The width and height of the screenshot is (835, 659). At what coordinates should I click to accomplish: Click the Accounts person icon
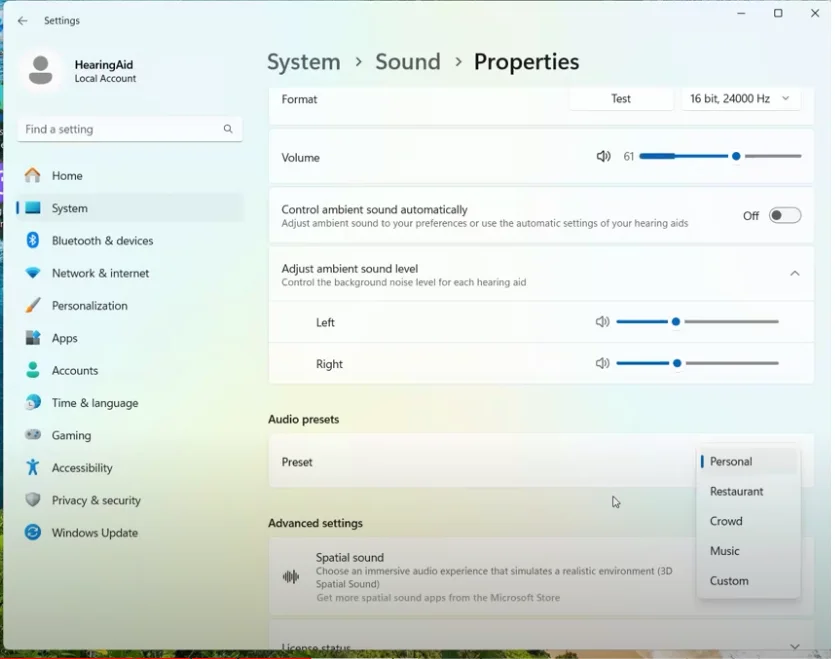pos(32,370)
